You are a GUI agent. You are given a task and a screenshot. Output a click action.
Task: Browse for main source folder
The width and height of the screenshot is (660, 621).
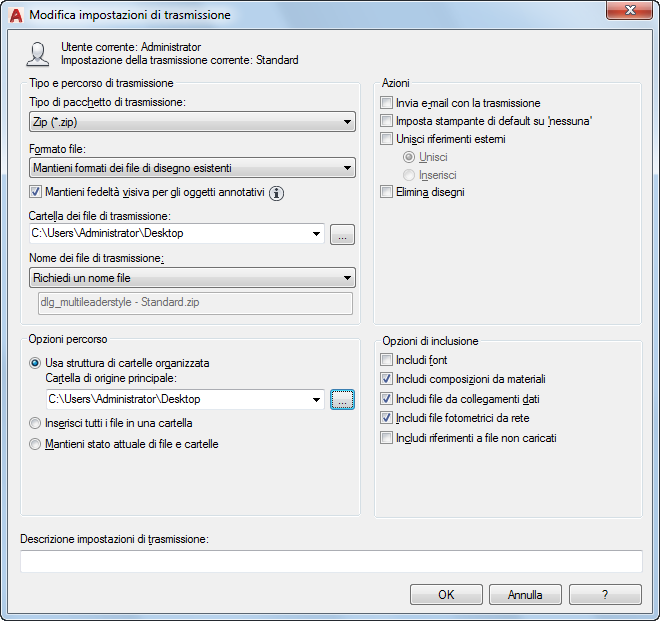coord(342,399)
